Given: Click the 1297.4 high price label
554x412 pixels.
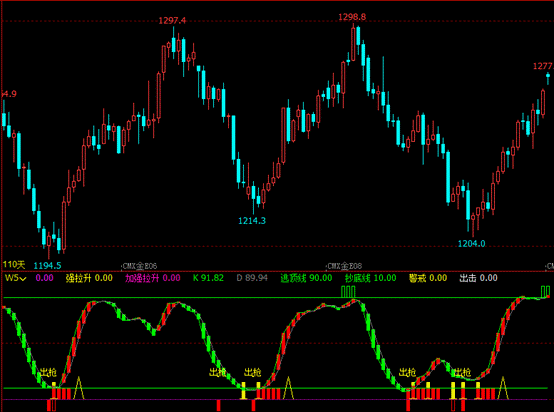Looking at the screenshot, I should pyautogui.click(x=172, y=21).
